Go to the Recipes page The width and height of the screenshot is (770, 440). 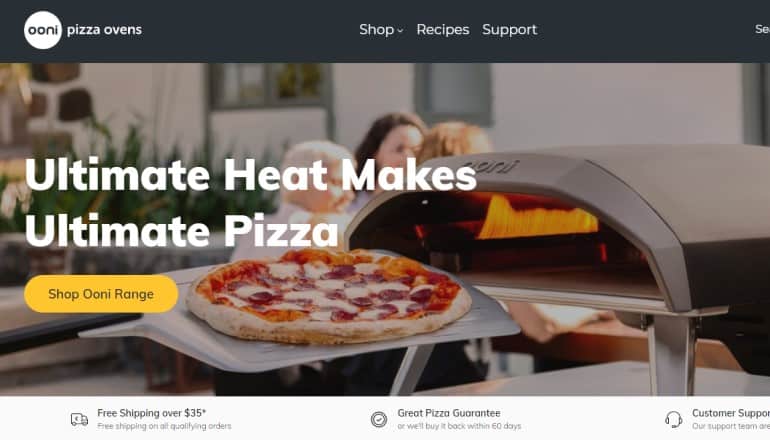[x=442, y=29]
